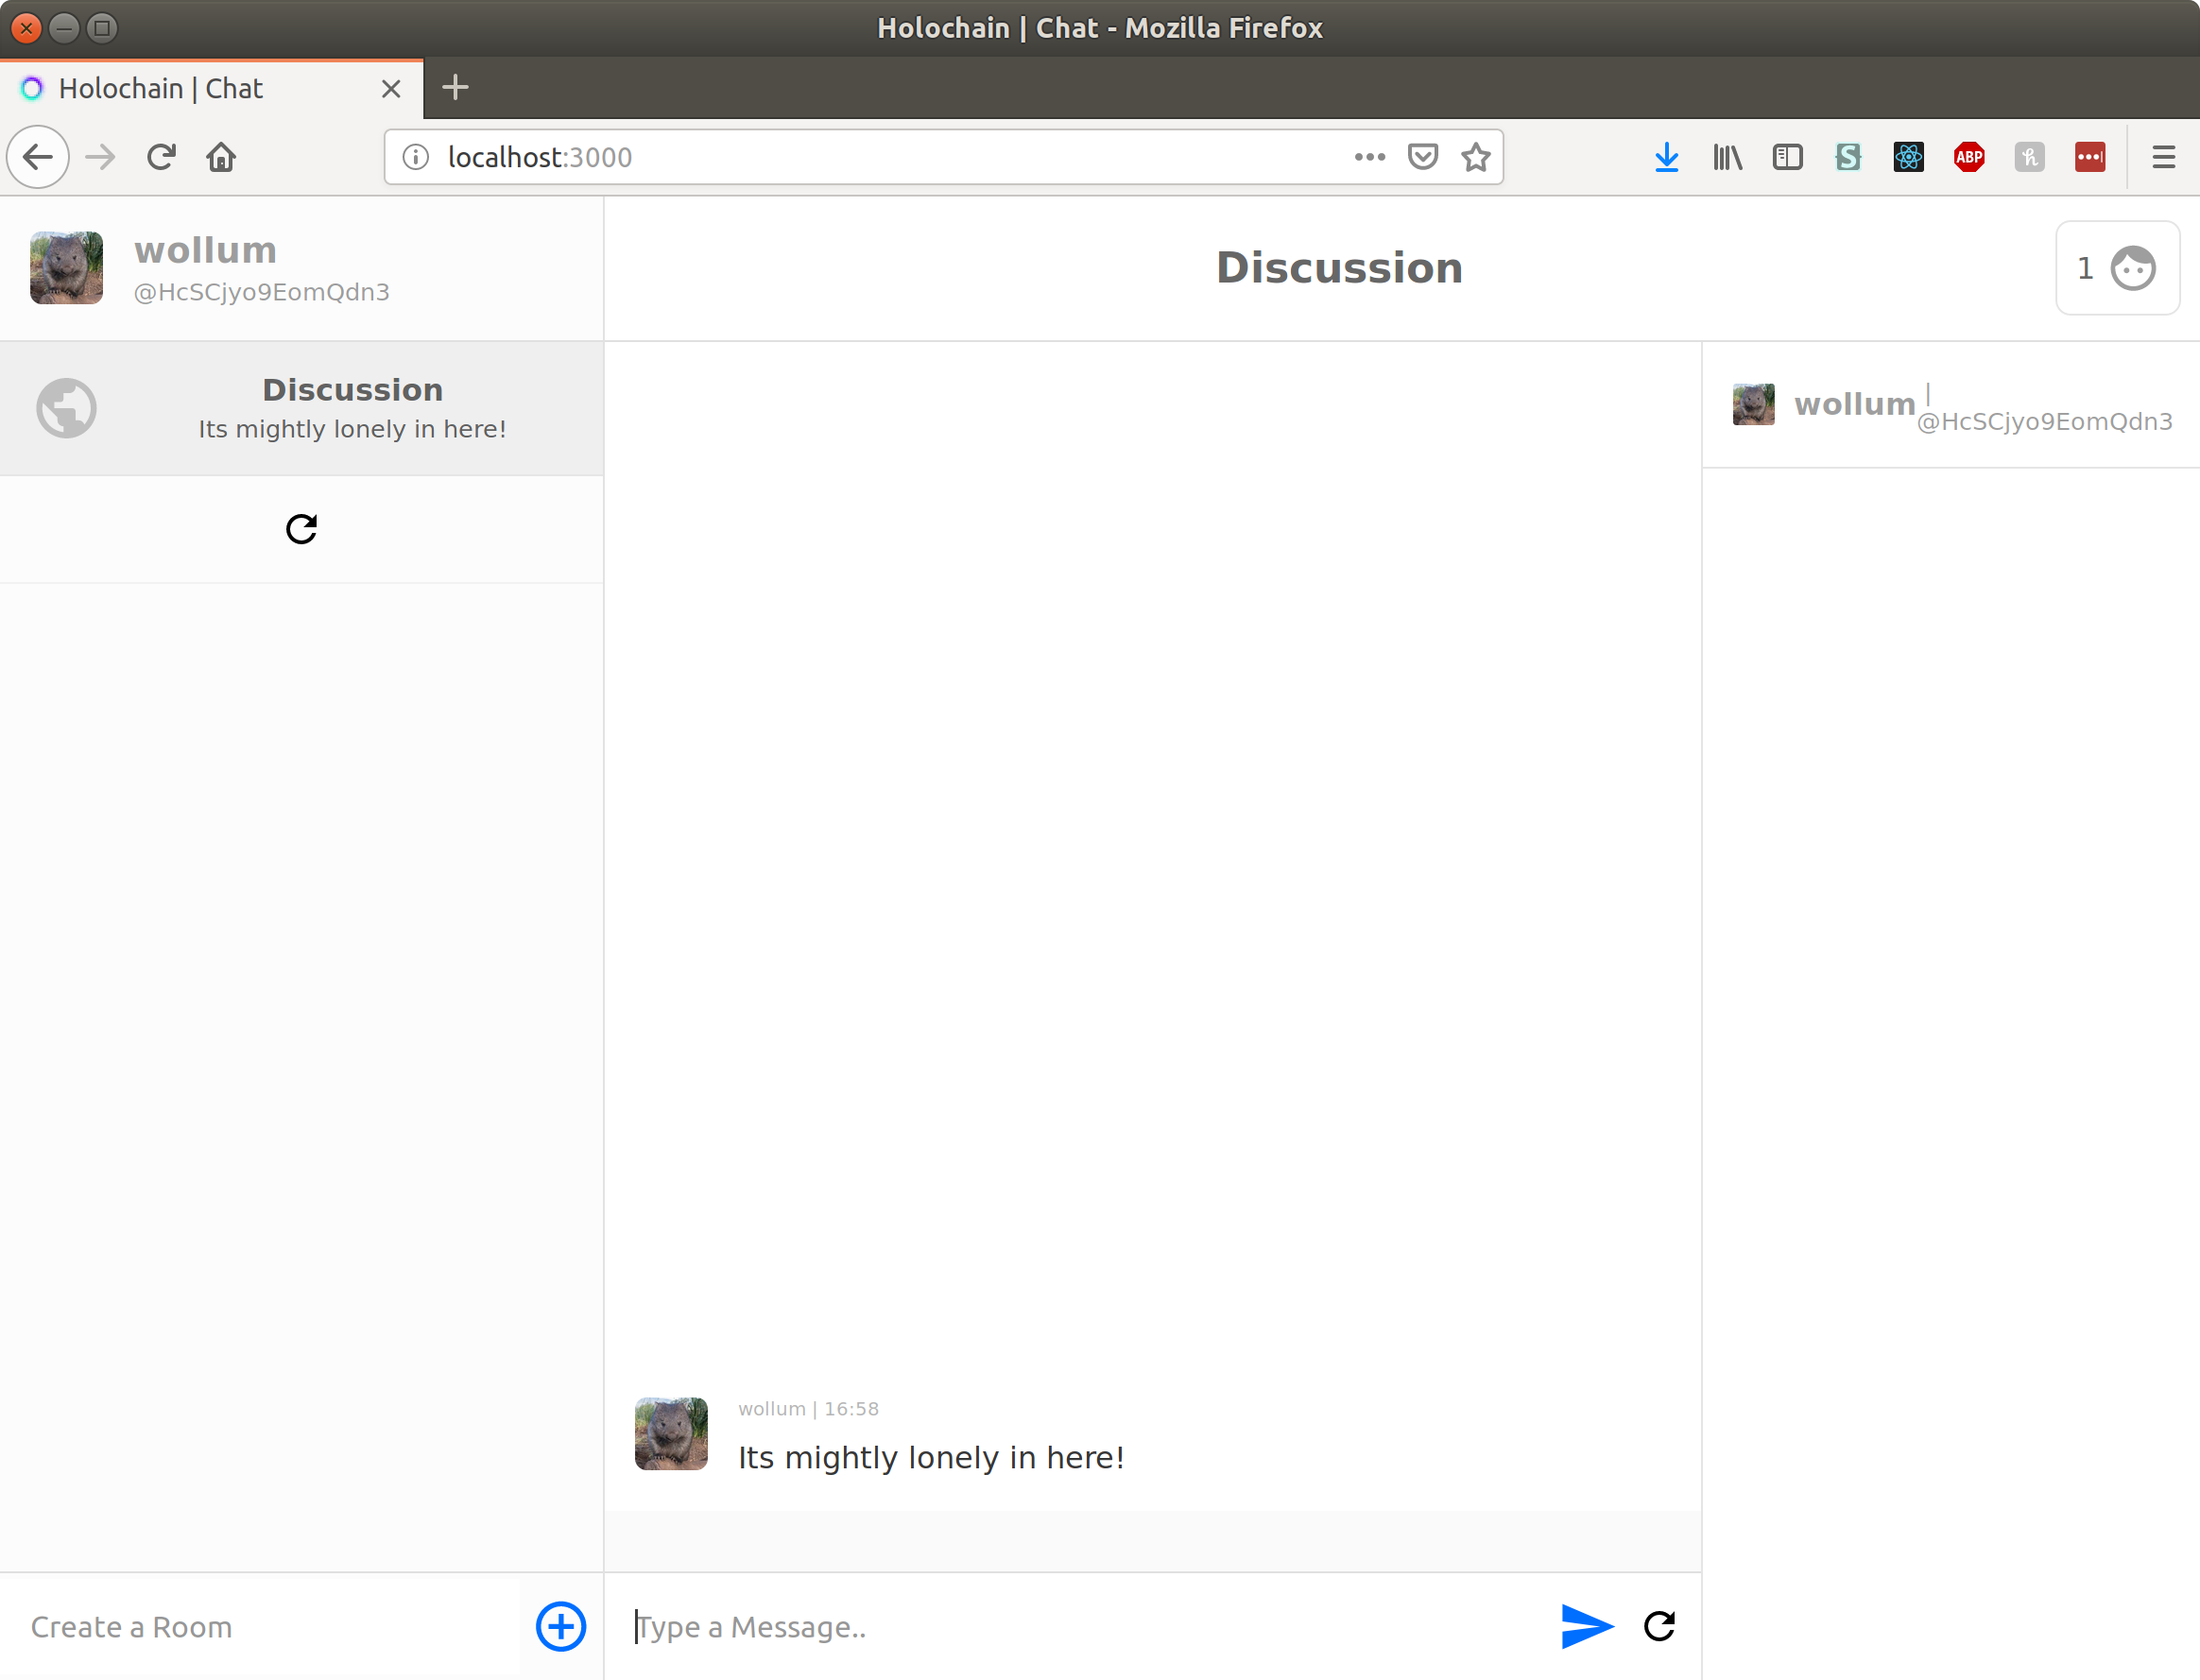
Task: Click the blue send message arrow
Action: click(x=1586, y=1626)
